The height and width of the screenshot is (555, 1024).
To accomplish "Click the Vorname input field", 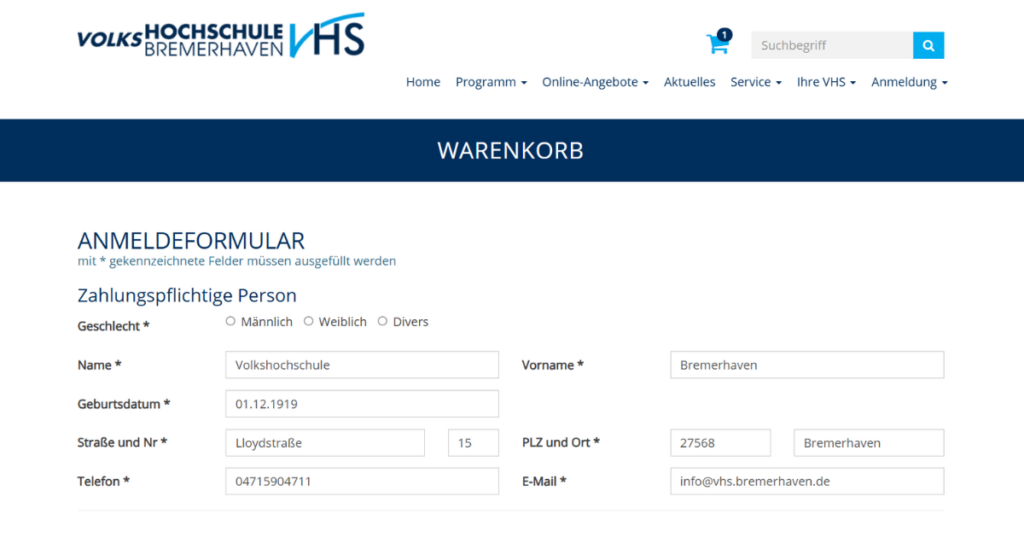I will [x=806, y=365].
